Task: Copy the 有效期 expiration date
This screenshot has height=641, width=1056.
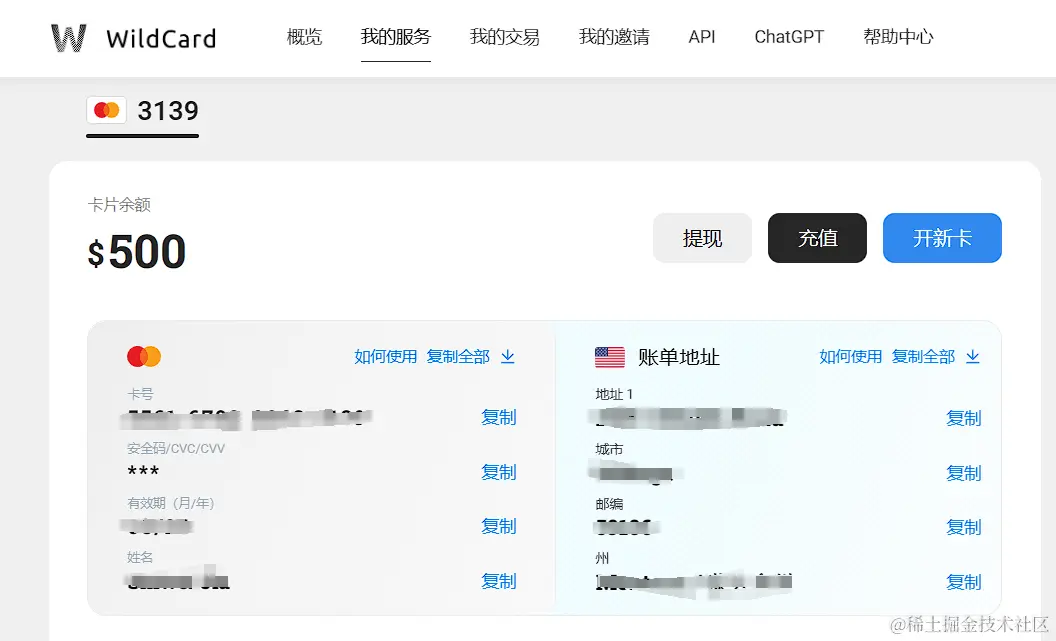Action: pyautogui.click(x=498, y=527)
